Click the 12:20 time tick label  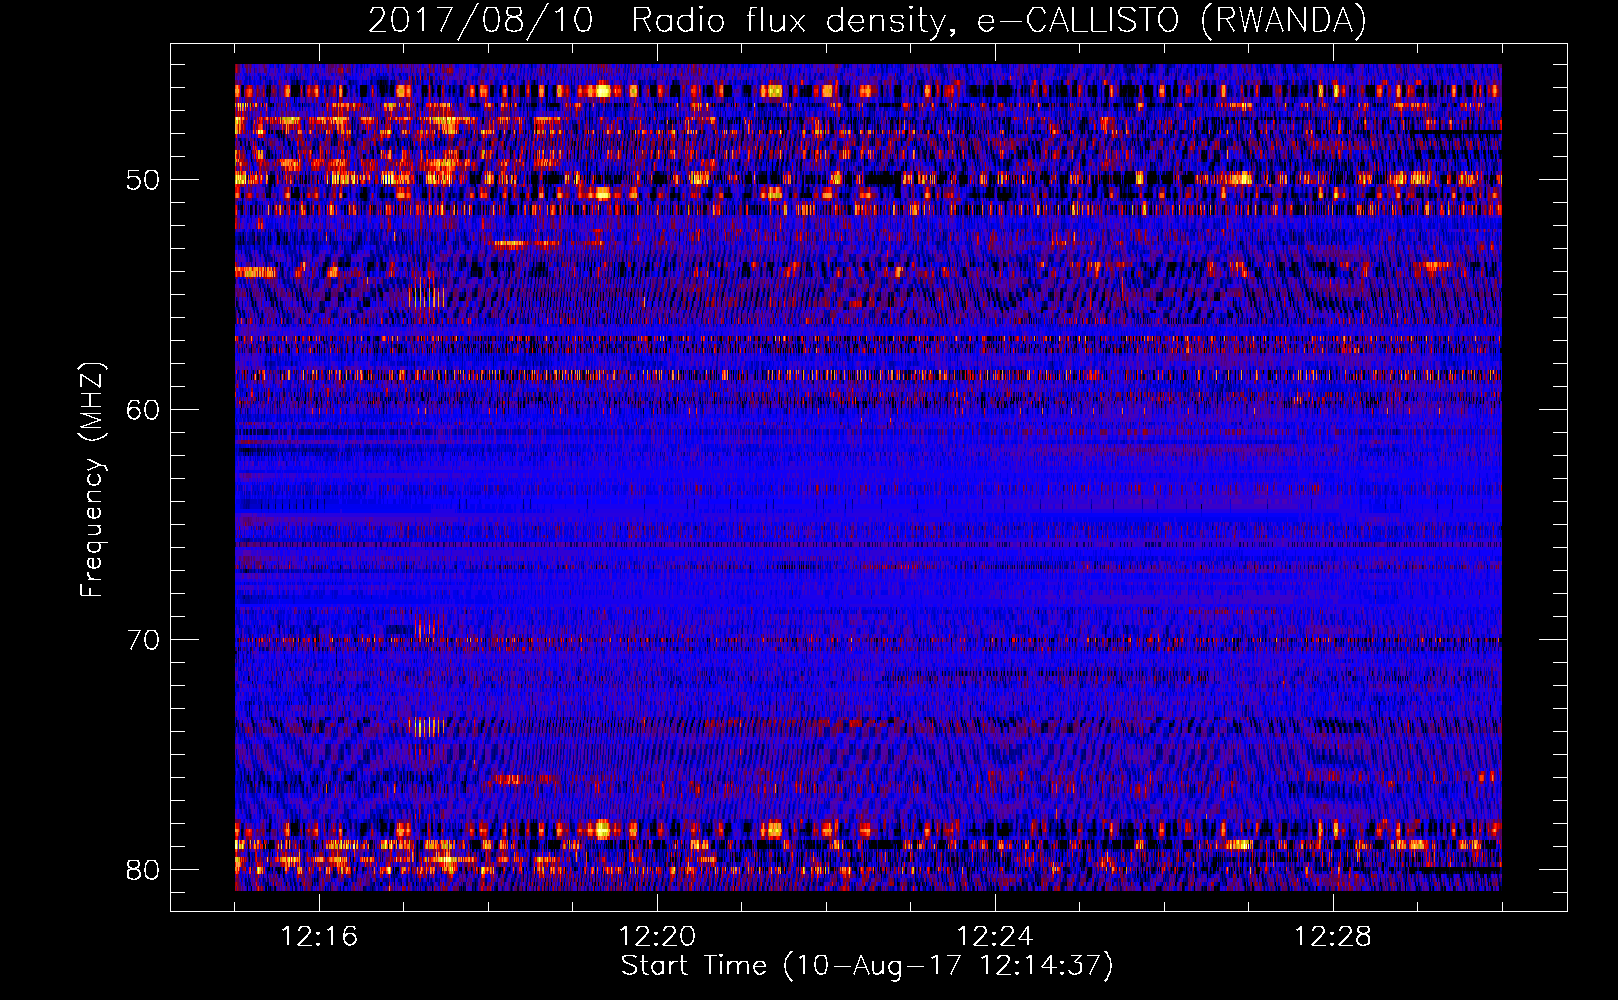(657, 937)
